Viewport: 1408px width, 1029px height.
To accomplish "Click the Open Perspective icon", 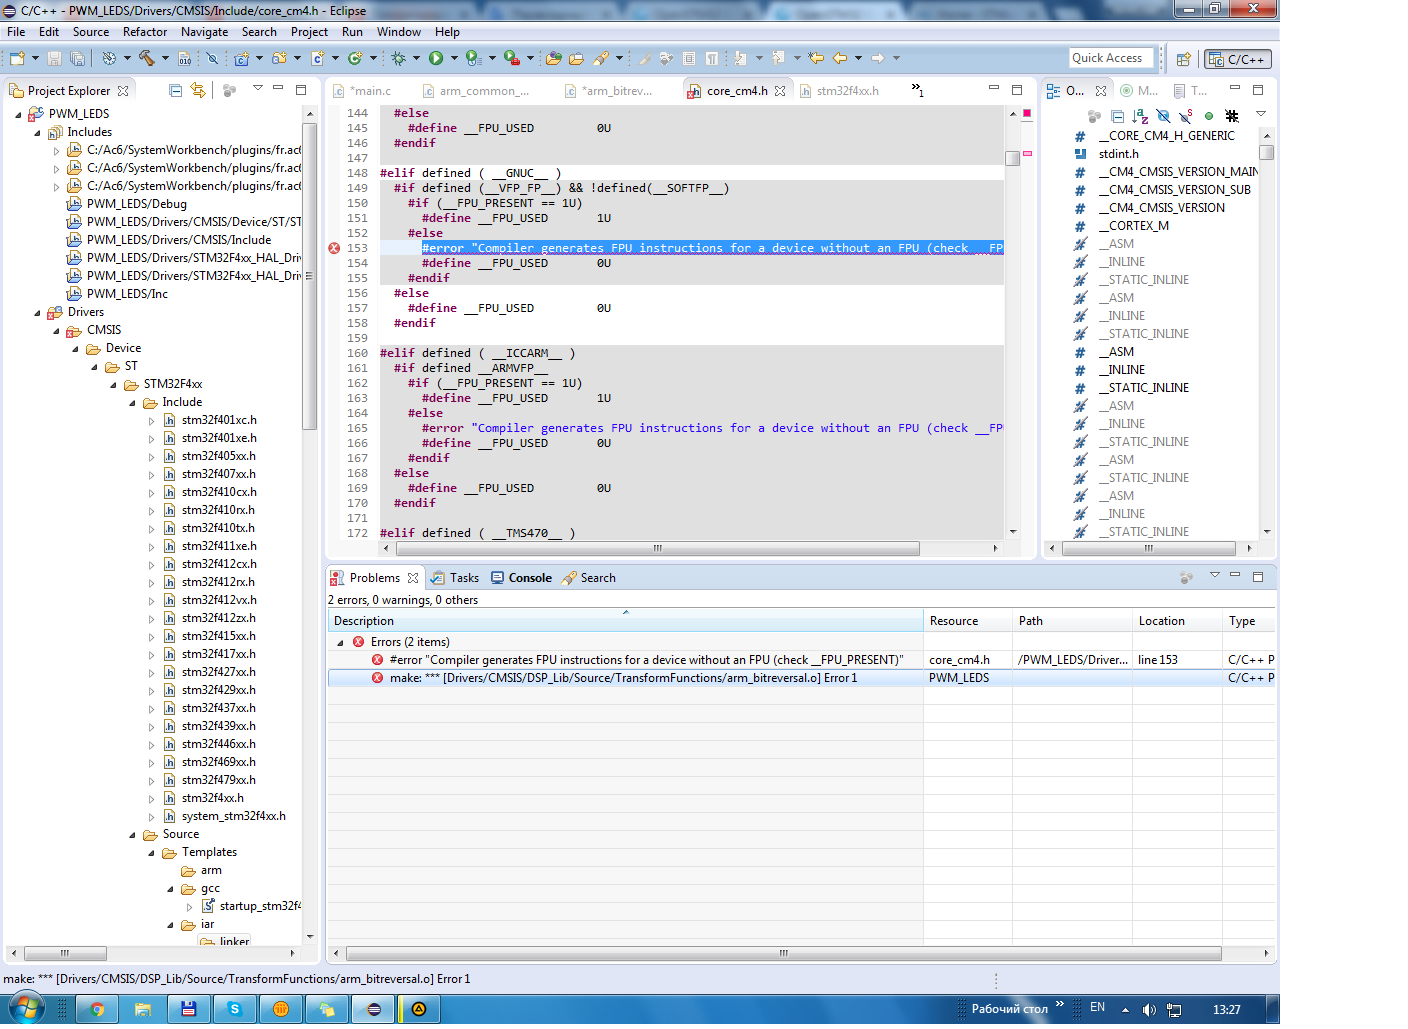I will pos(1183,59).
